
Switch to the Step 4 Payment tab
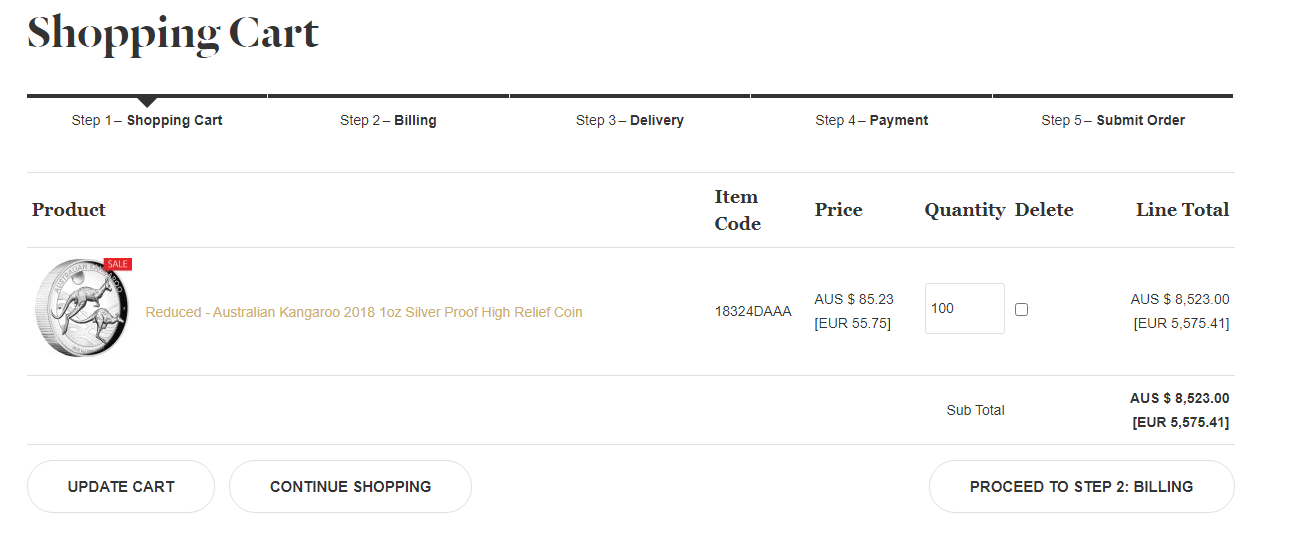pos(871,120)
